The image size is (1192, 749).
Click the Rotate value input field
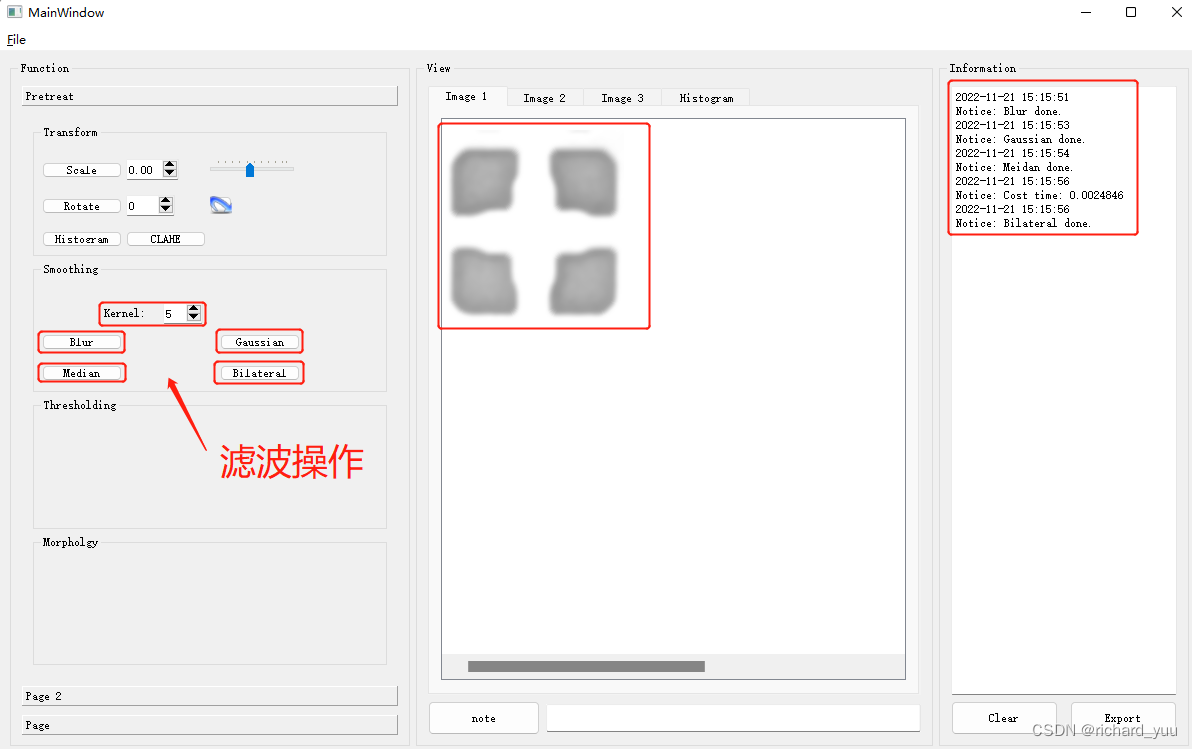point(142,206)
